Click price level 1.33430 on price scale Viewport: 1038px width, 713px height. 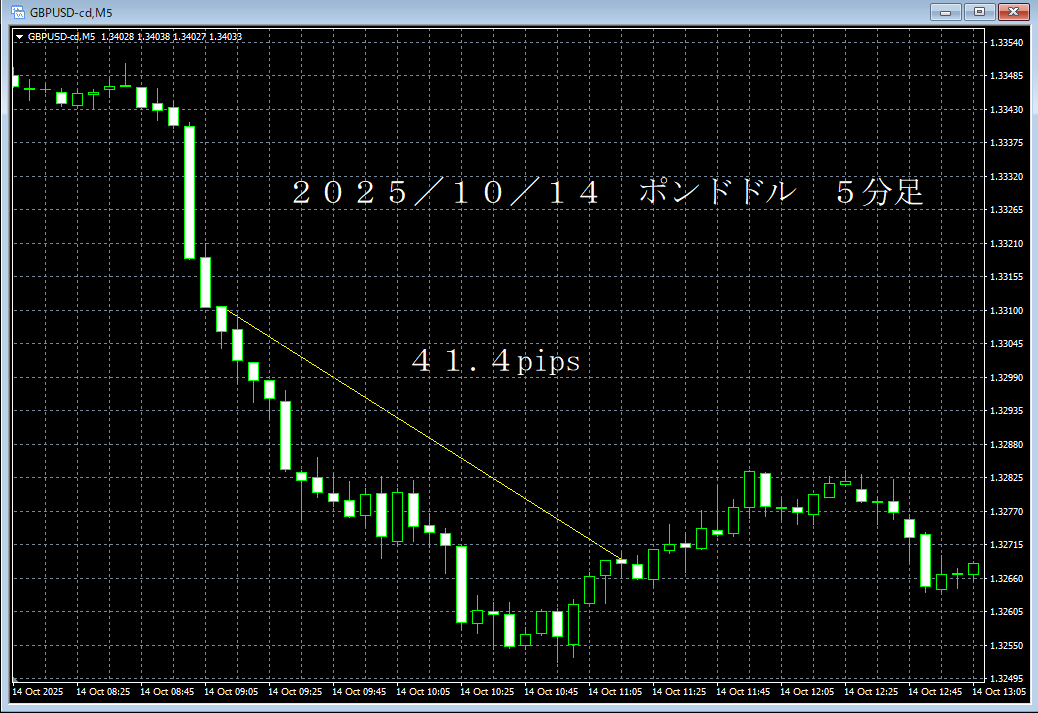coord(1006,109)
